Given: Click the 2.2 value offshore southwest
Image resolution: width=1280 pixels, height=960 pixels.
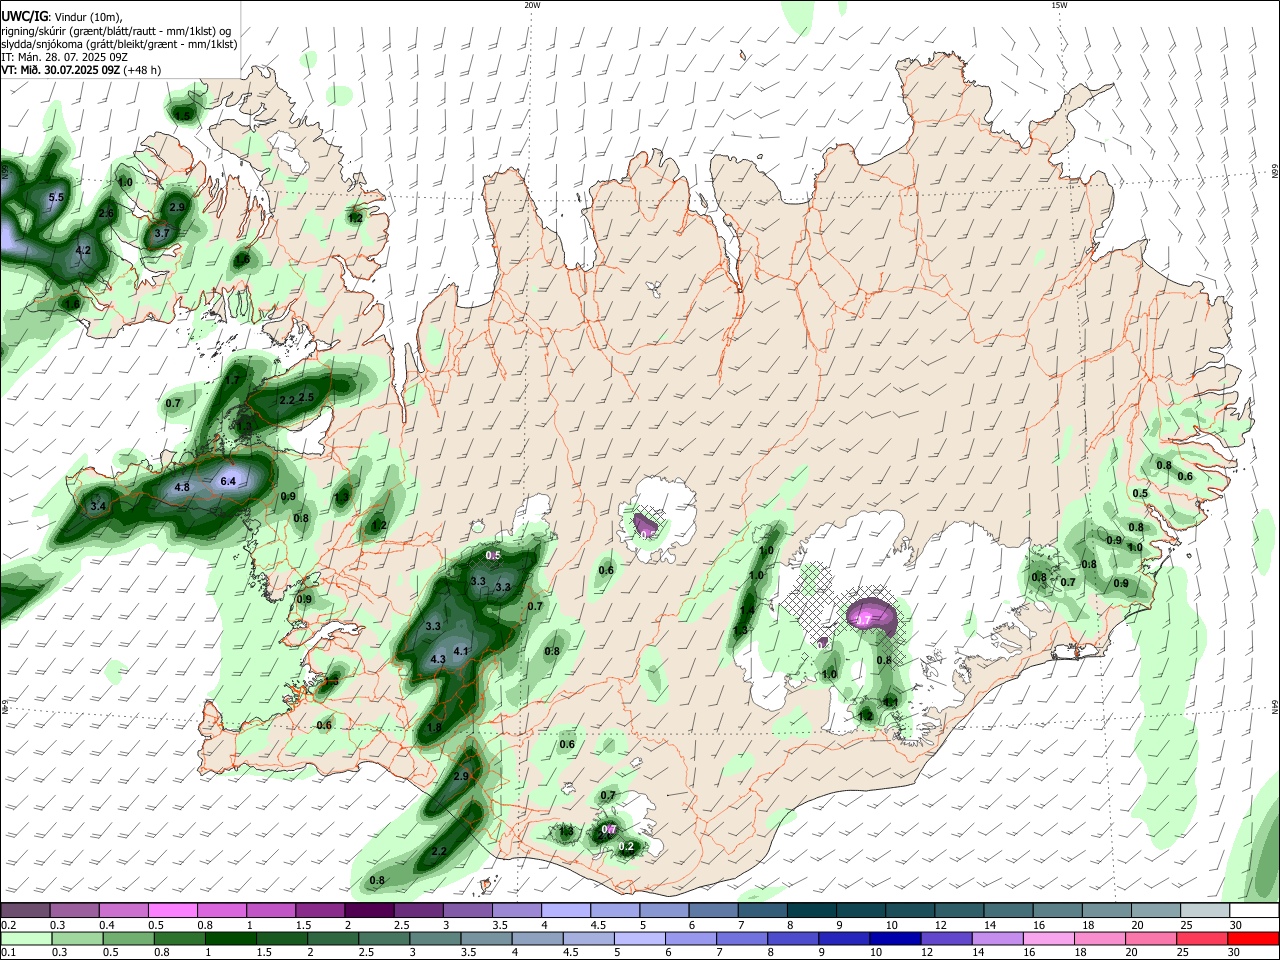Looking at the screenshot, I should 439,852.
